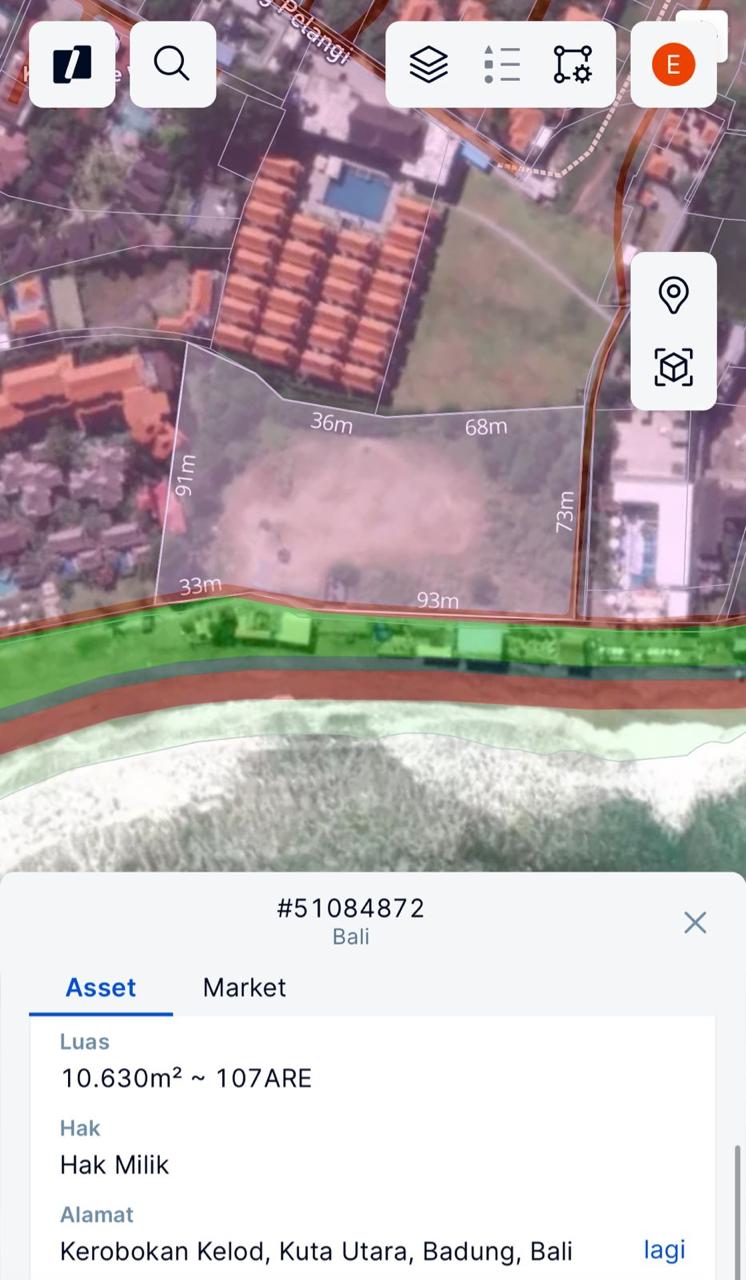Tap the 93m boundary label
The height and width of the screenshot is (1280, 746).
(437, 600)
